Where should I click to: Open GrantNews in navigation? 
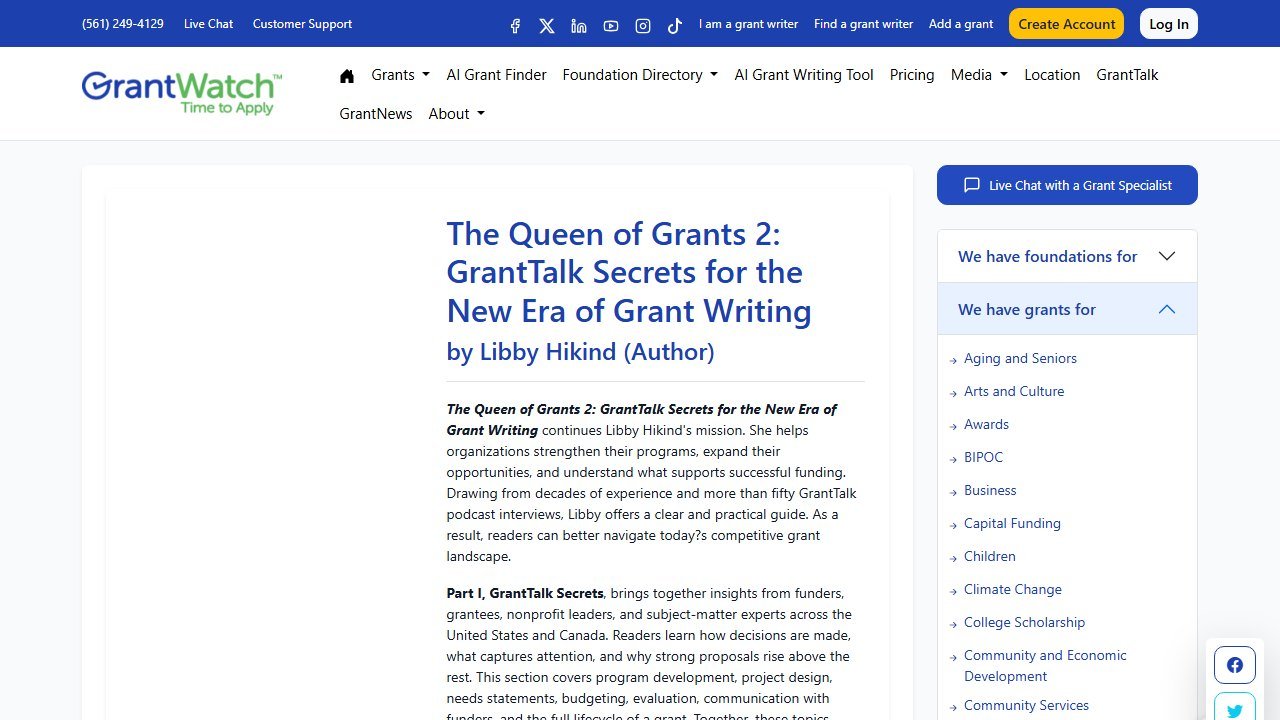(376, 114)
